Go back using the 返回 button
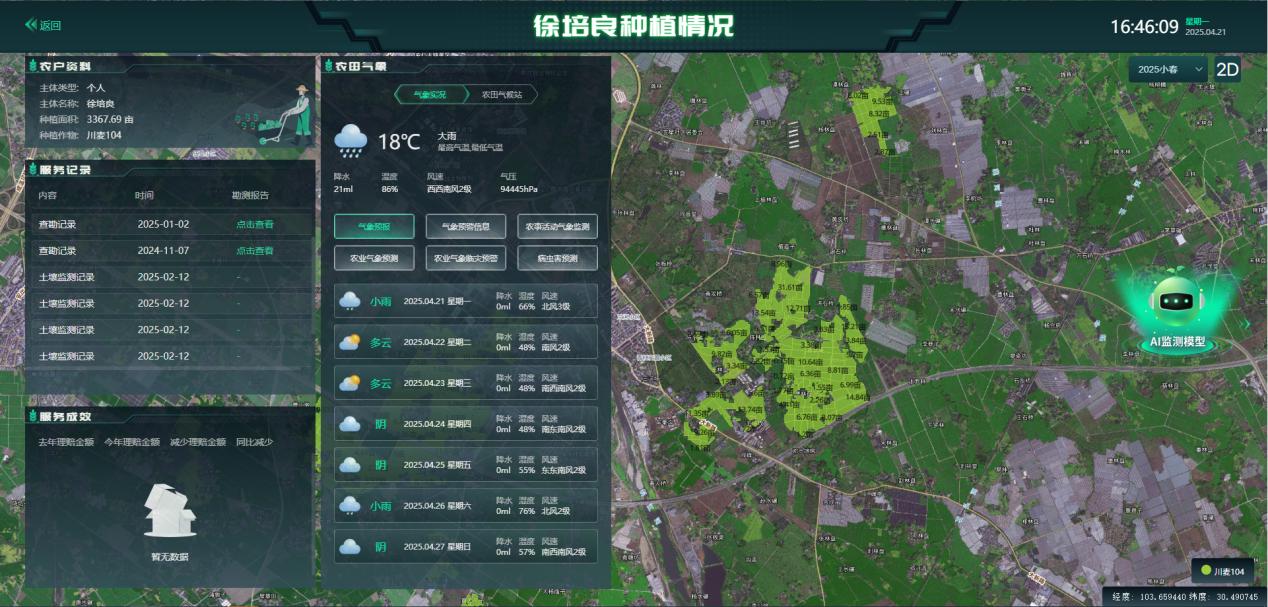This screenshot has width=1268, height=607. [x=44, y=25]
